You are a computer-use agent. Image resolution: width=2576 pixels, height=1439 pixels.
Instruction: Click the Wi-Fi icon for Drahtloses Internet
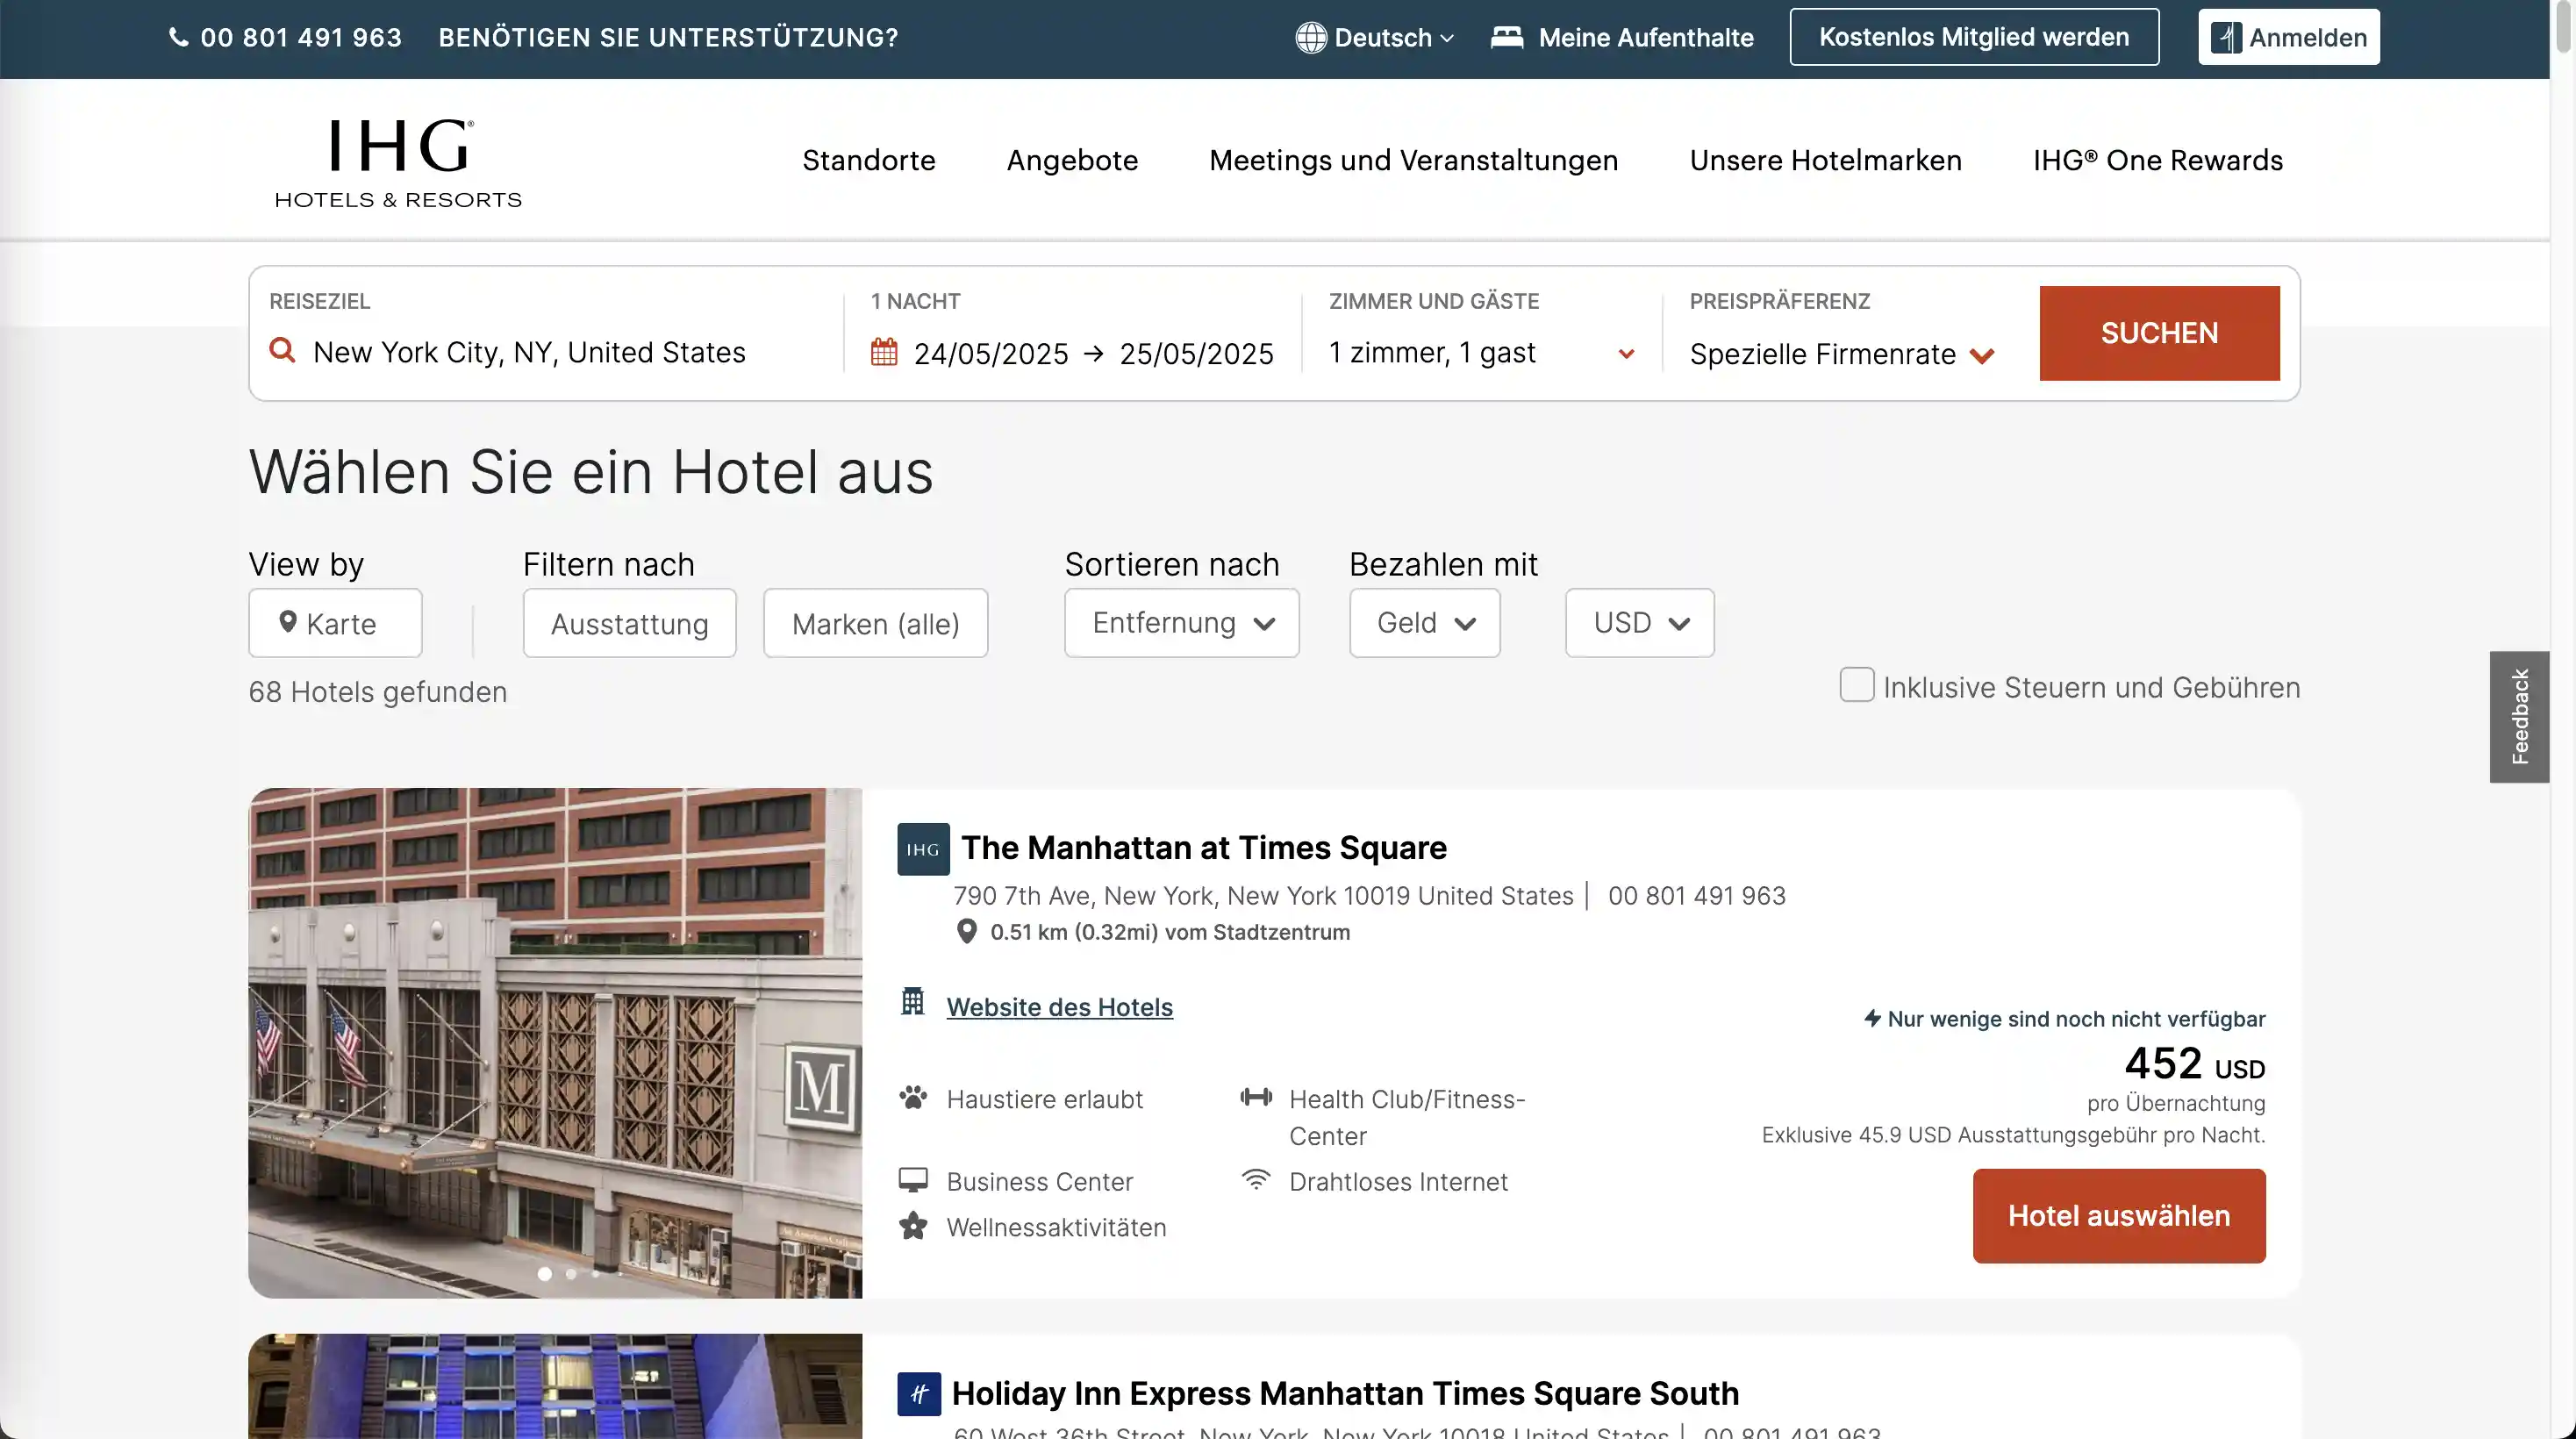[x=1256, y=1179]
